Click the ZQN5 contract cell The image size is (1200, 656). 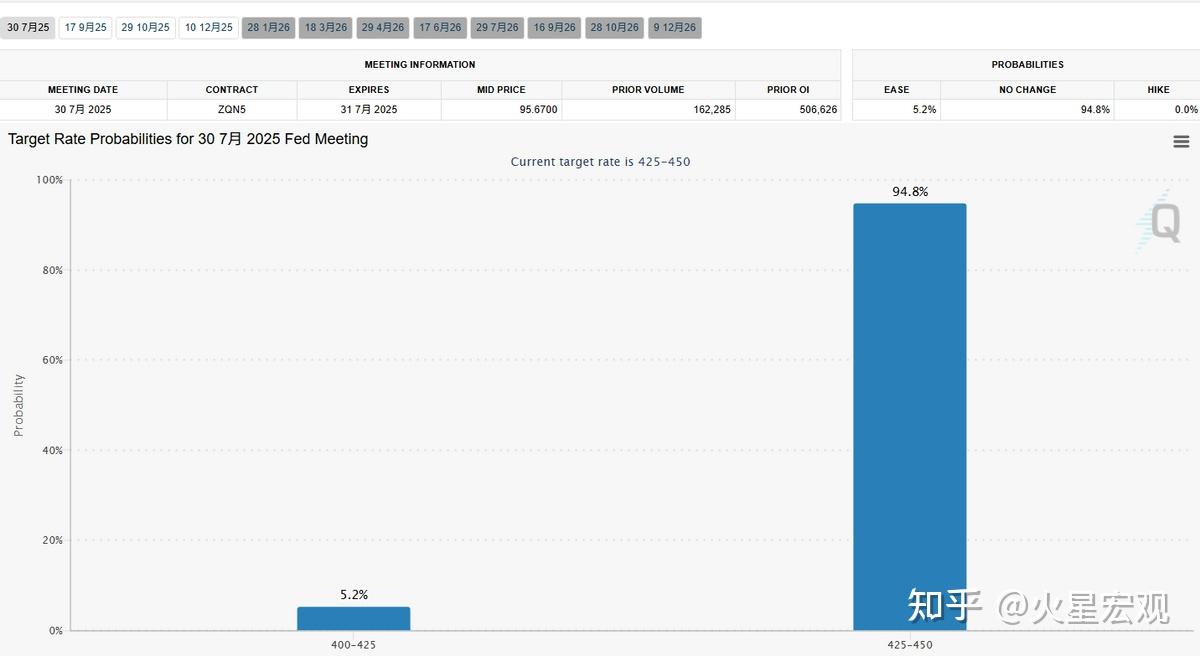pos(232,109)
